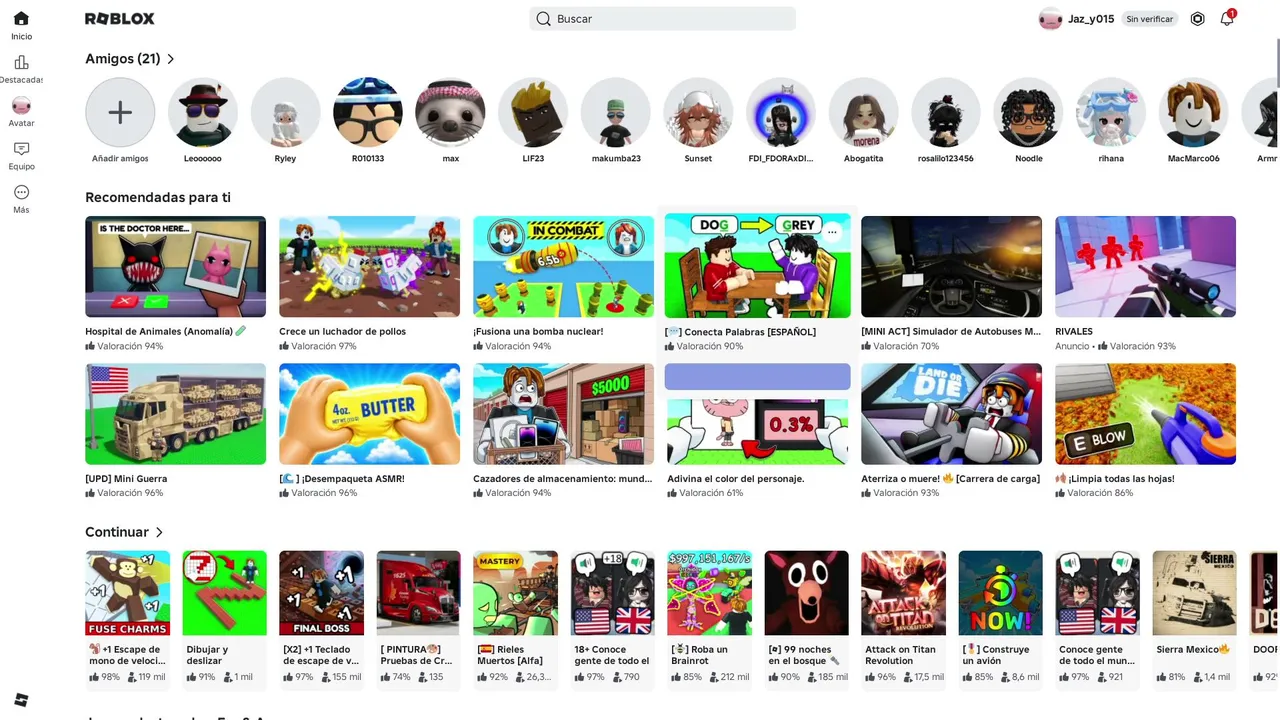1280x720 pixels.
Task: Open Jaz_y015 profile avatar in the header
Action: (x=1050, y=19)
